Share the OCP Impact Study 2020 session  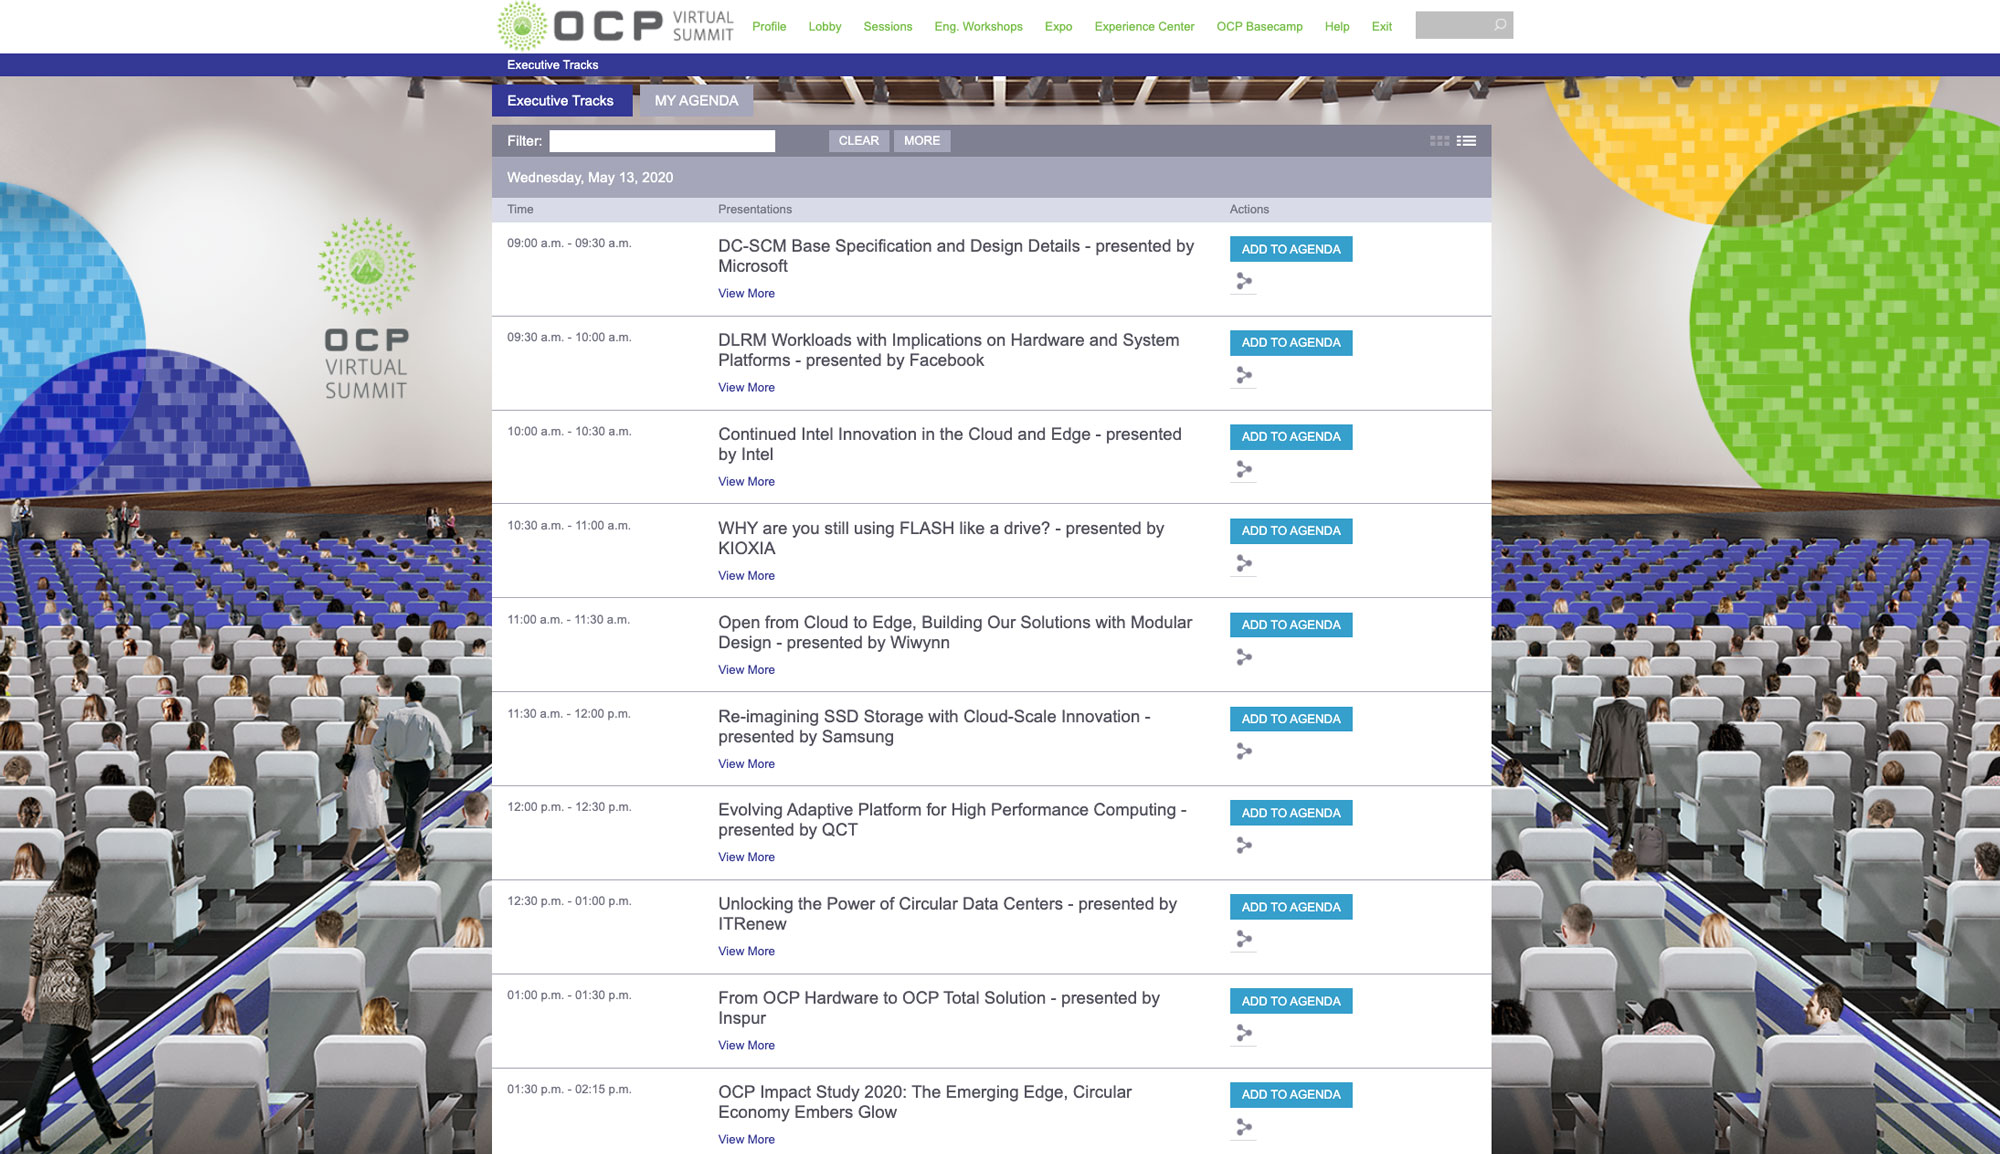click(x=1243, y=1128)
